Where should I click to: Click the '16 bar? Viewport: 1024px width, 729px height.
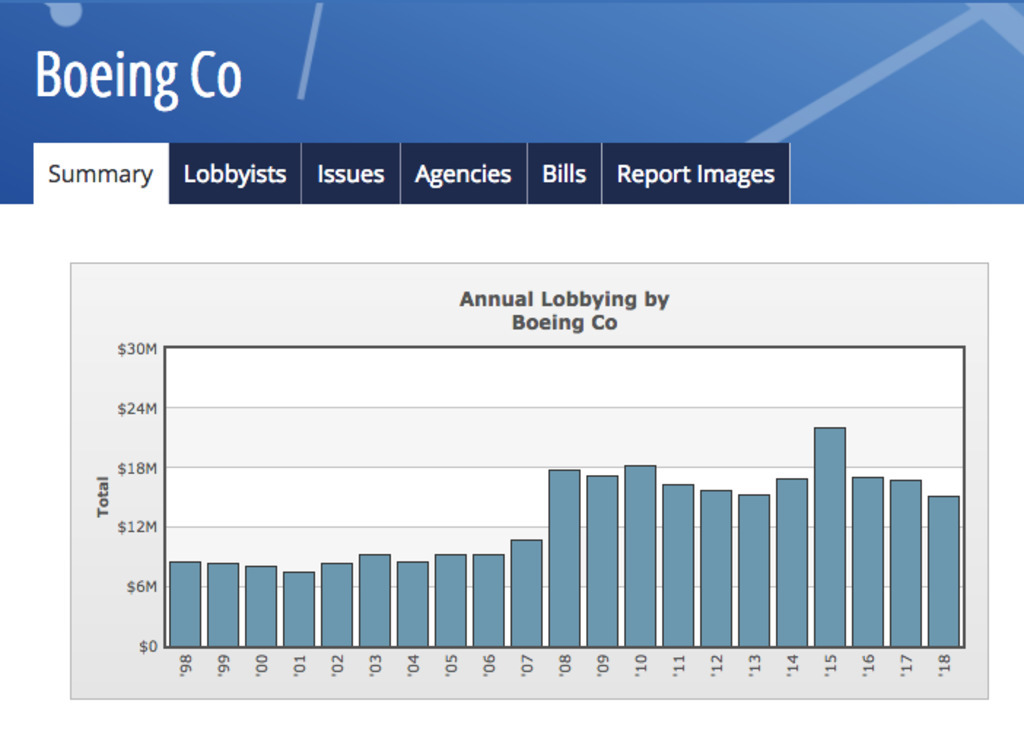tap(868, 562)
